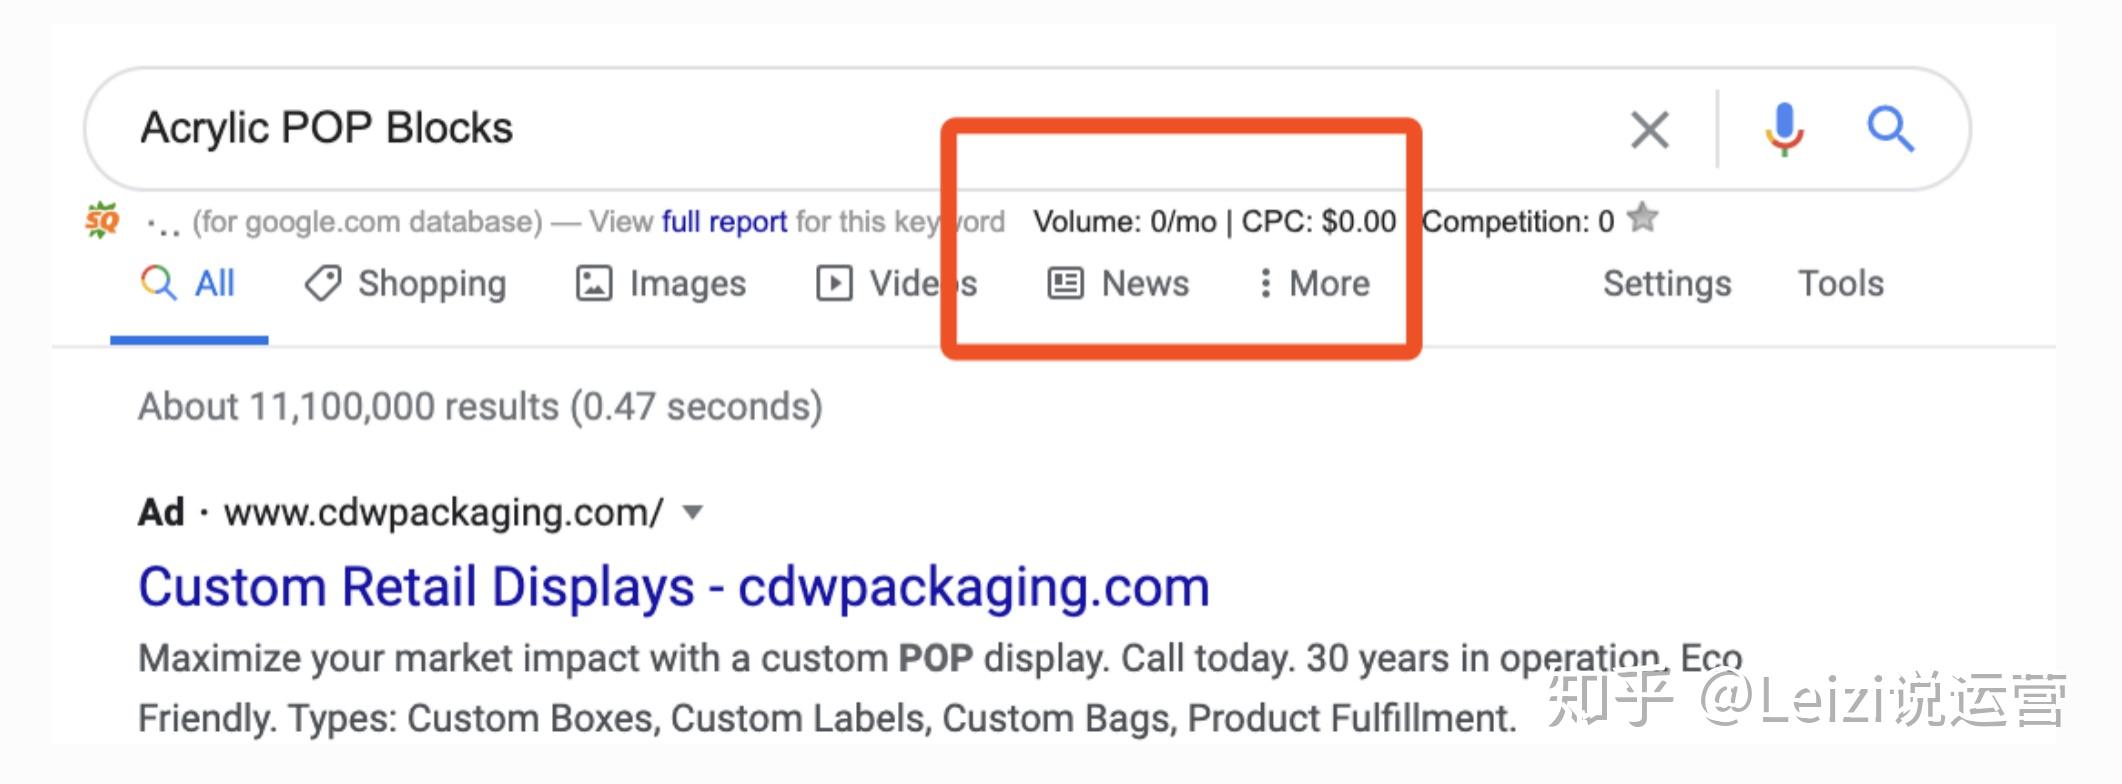Click the Competition: 0 metric
2122x784 pixels.
coord(1517,221)
